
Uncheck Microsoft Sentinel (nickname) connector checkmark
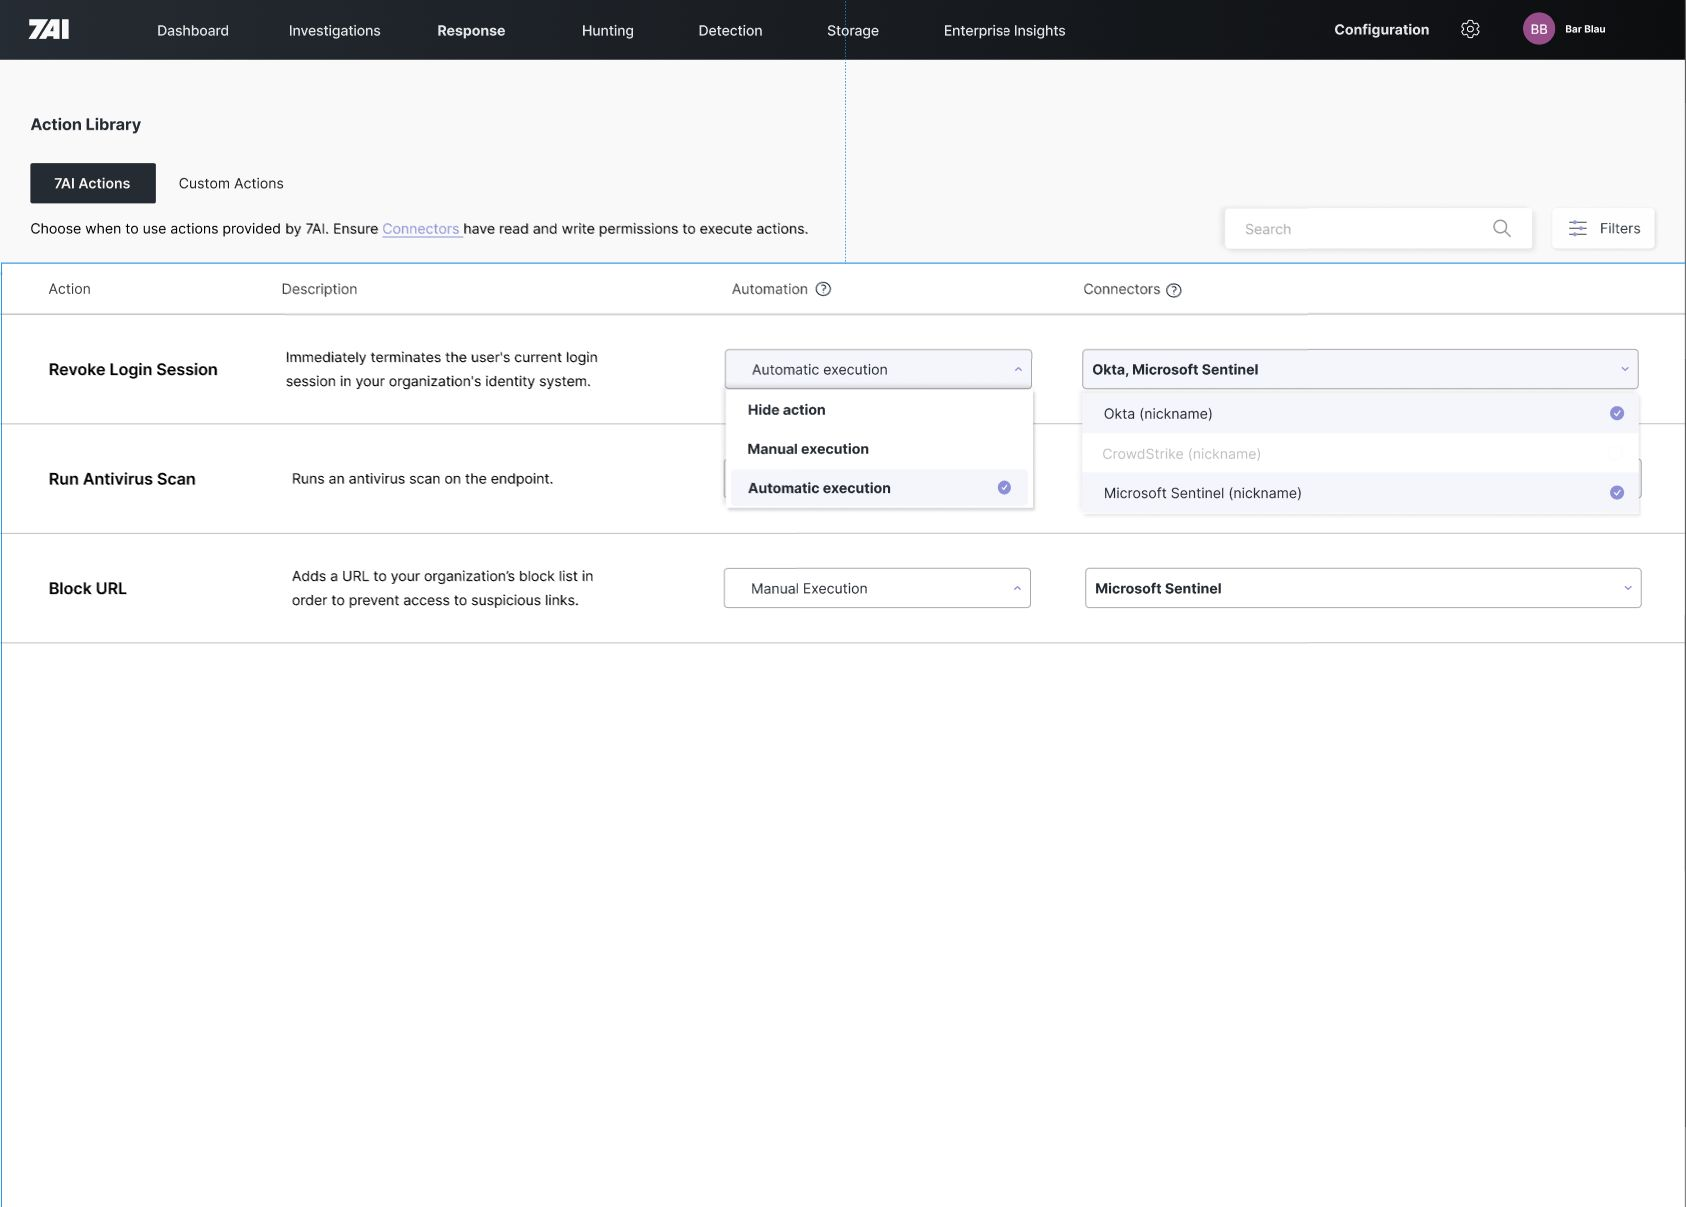coord(1617,492)
